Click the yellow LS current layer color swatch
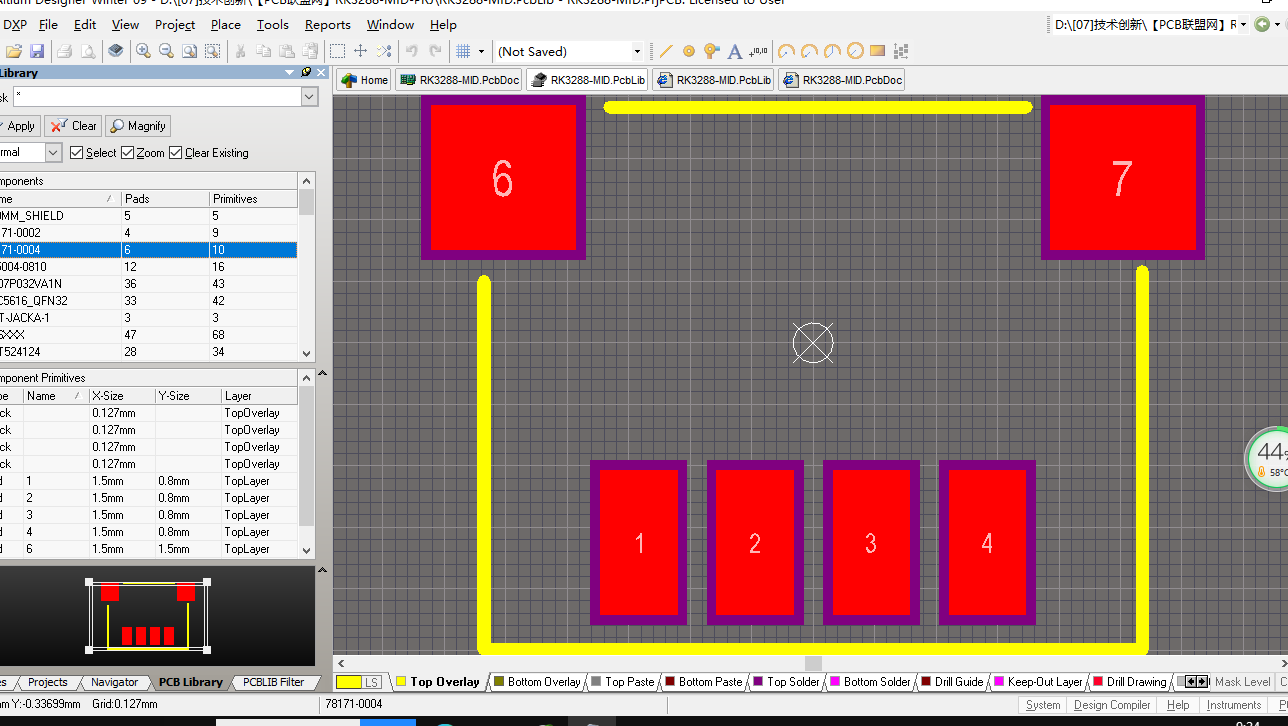Viewport: 1288px width, 726px height. point(349,682)
